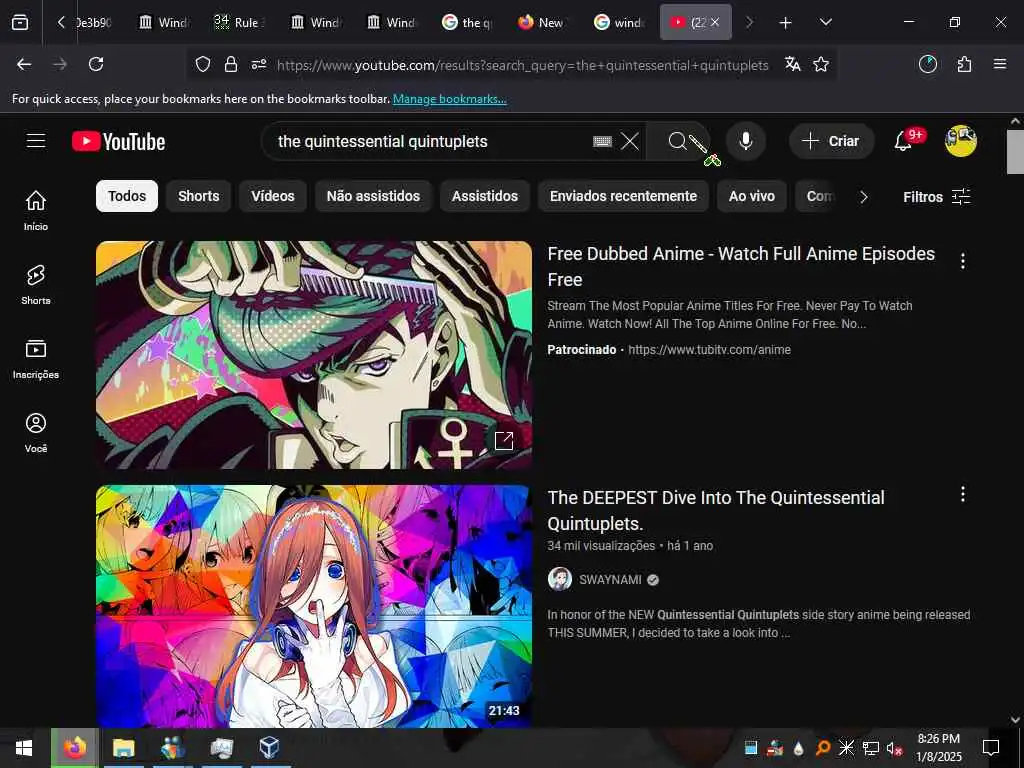The height and width of the screenshot is (768, 1024).
Task: Open the YouTube hamburger guide menu
Action: point(36,141)
